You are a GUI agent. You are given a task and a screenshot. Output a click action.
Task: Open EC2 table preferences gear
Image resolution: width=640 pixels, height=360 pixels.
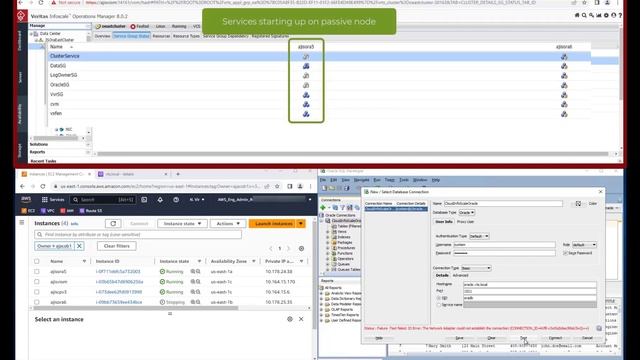point(301,249)
